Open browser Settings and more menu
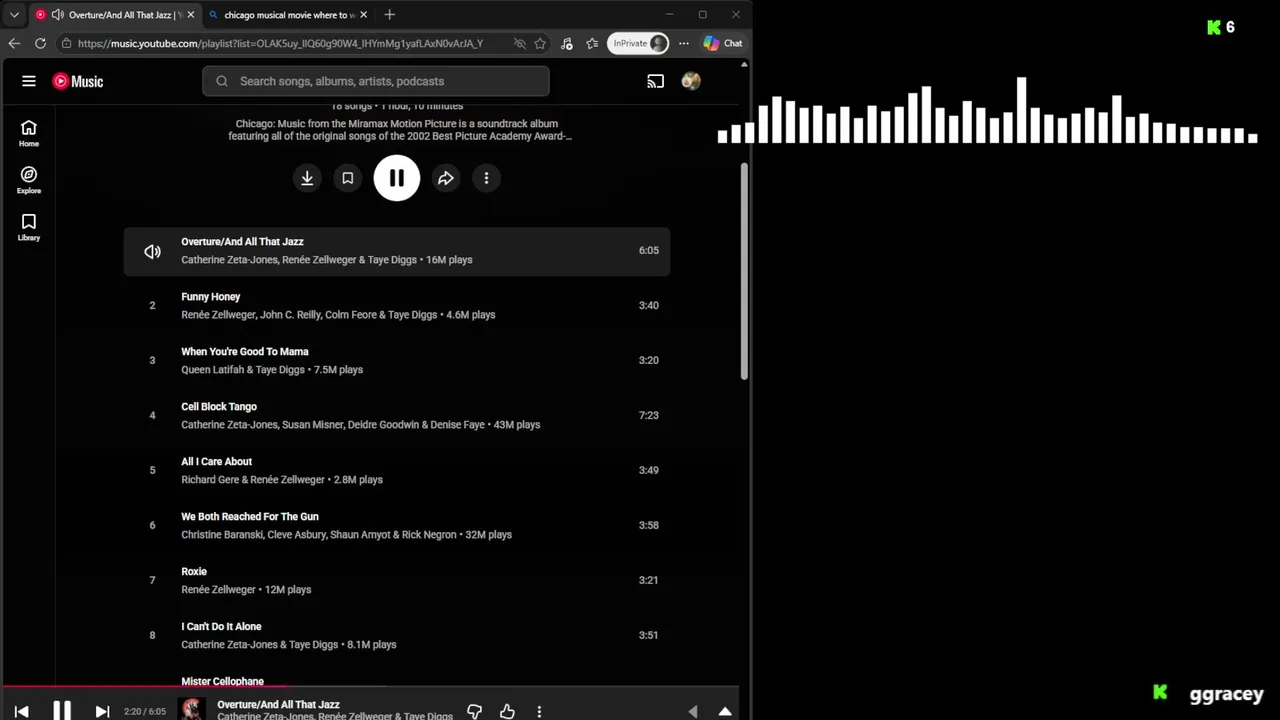The height and width of the screenshot is (720, 1280). pyautogui.click(x=684, y=43)
